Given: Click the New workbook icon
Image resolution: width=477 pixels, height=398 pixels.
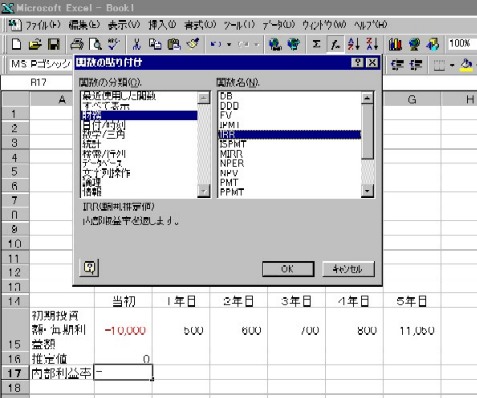Looking at the screenshot, I should coord(16,44).
